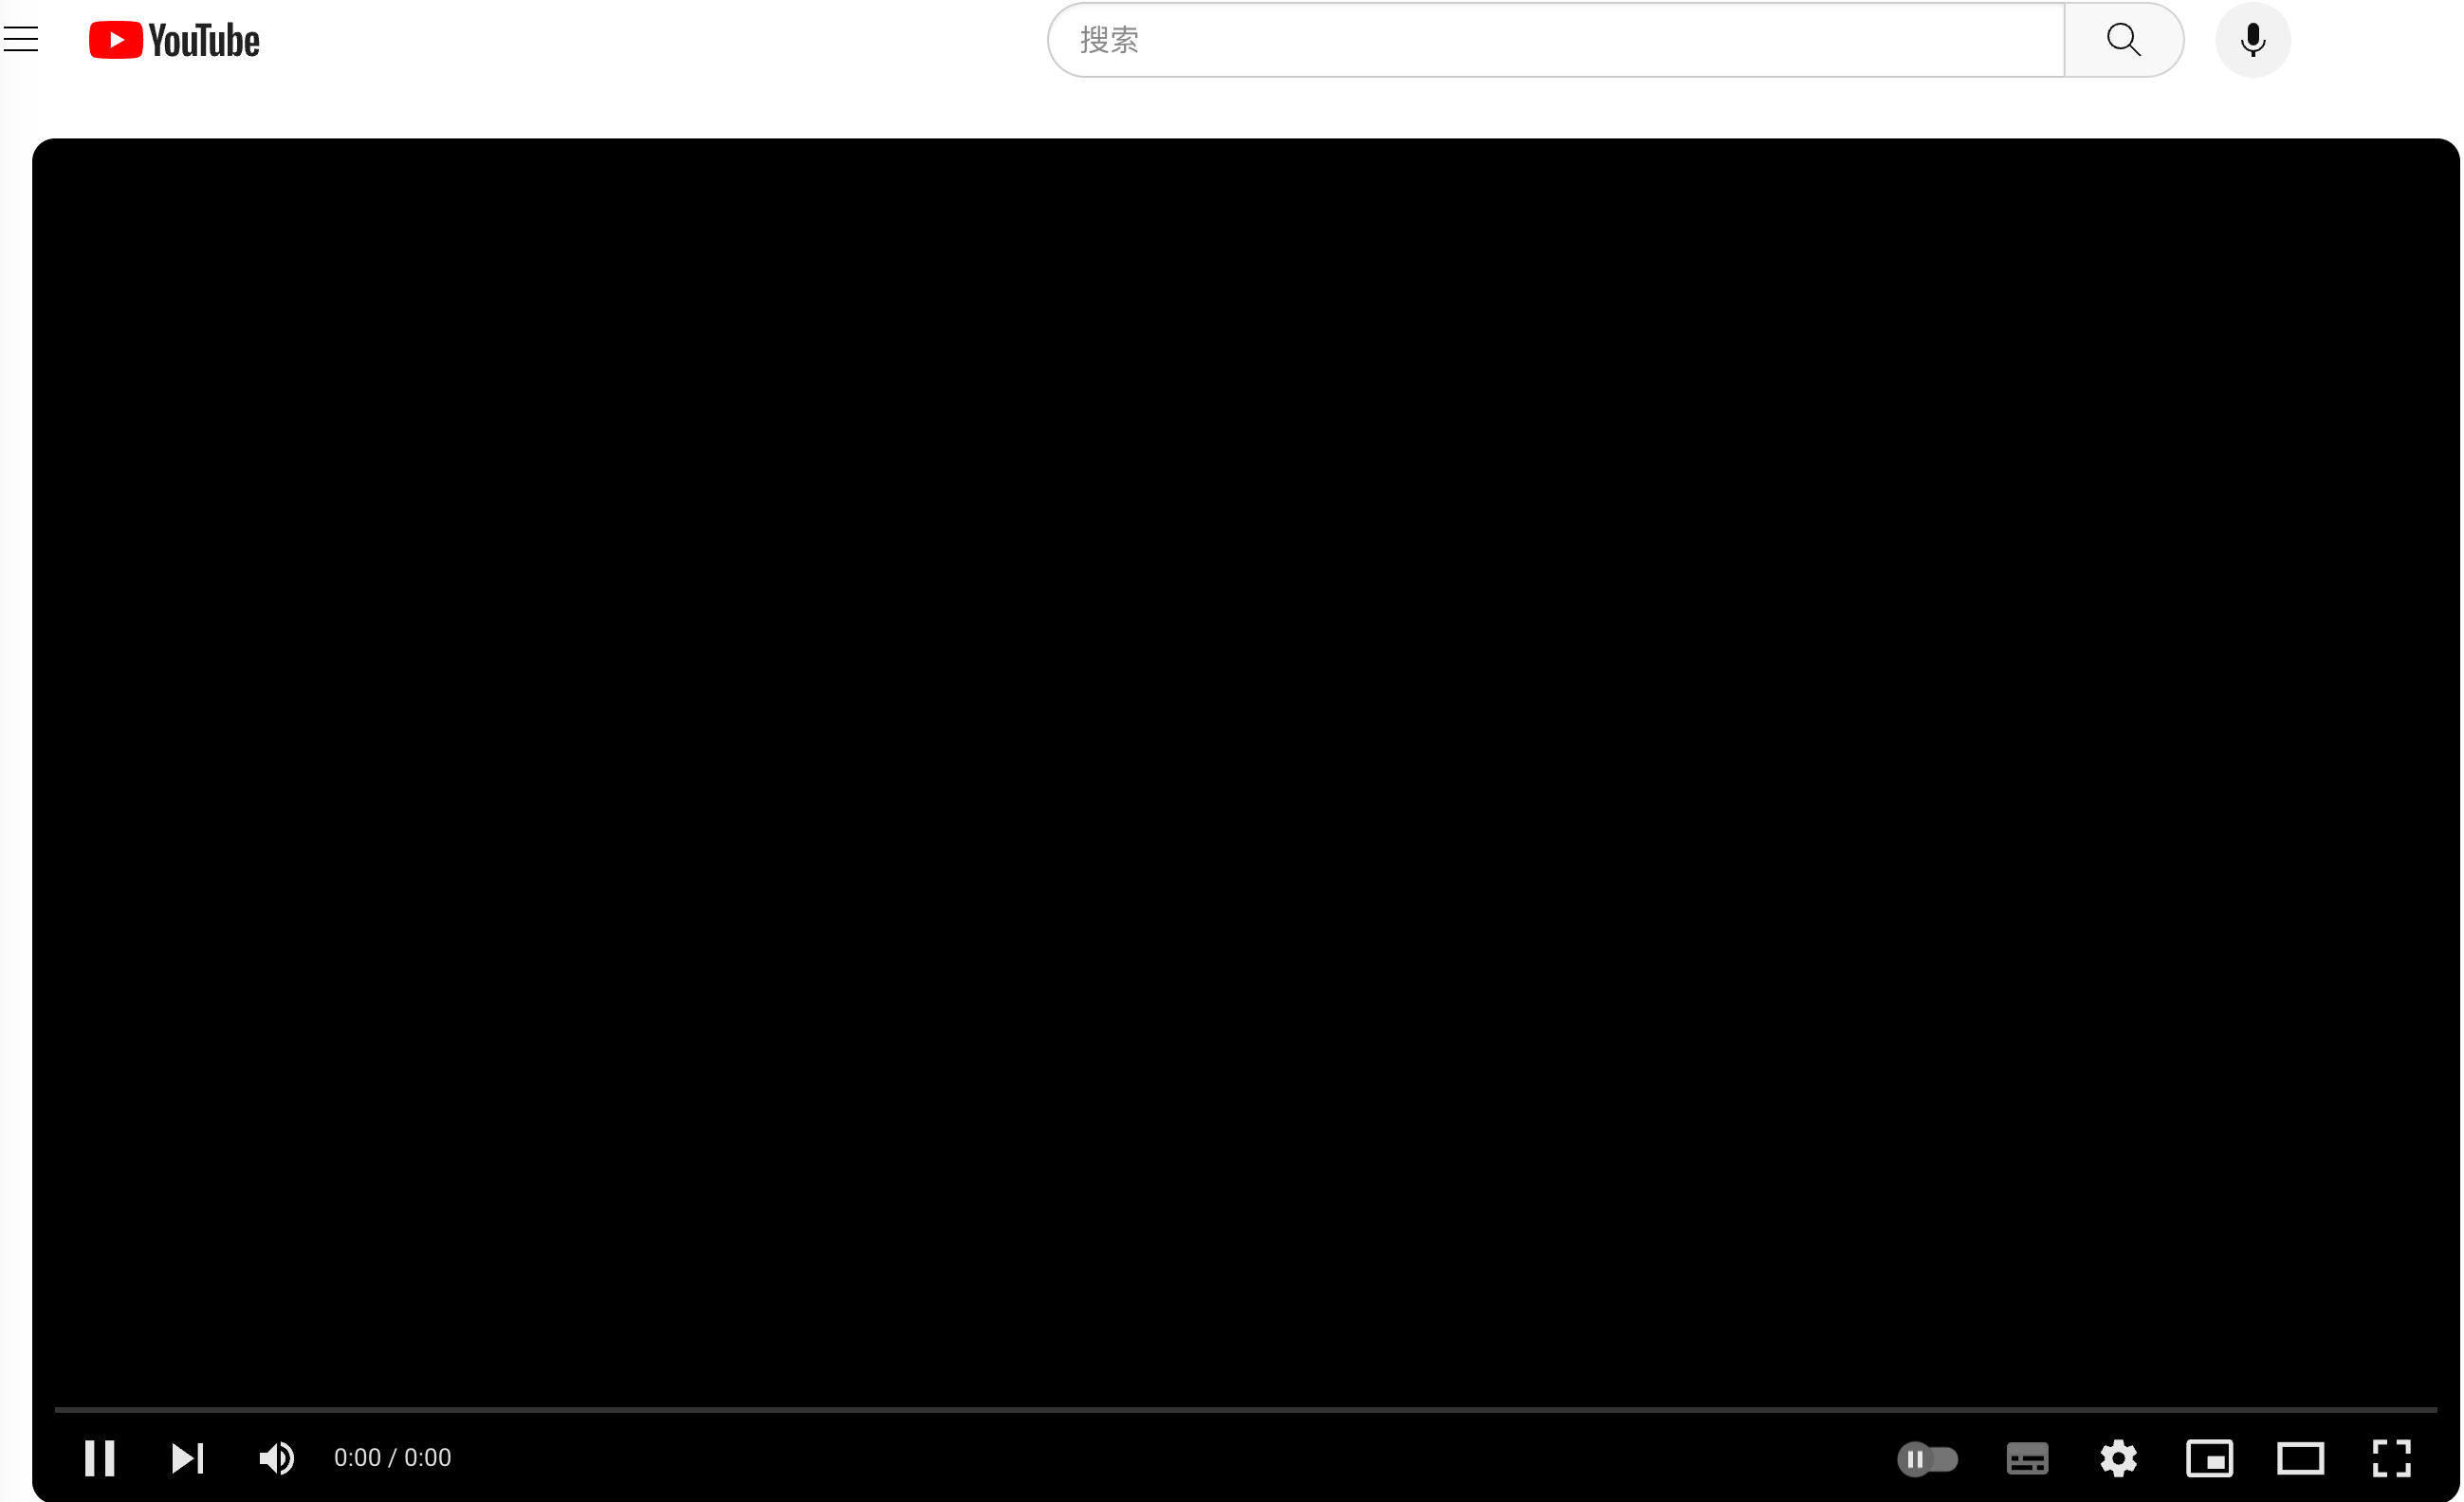The width and height of the screenshot is (2464, 1502).
Task: Mute audio using the speaker icon
Action: click(276, 1458)
